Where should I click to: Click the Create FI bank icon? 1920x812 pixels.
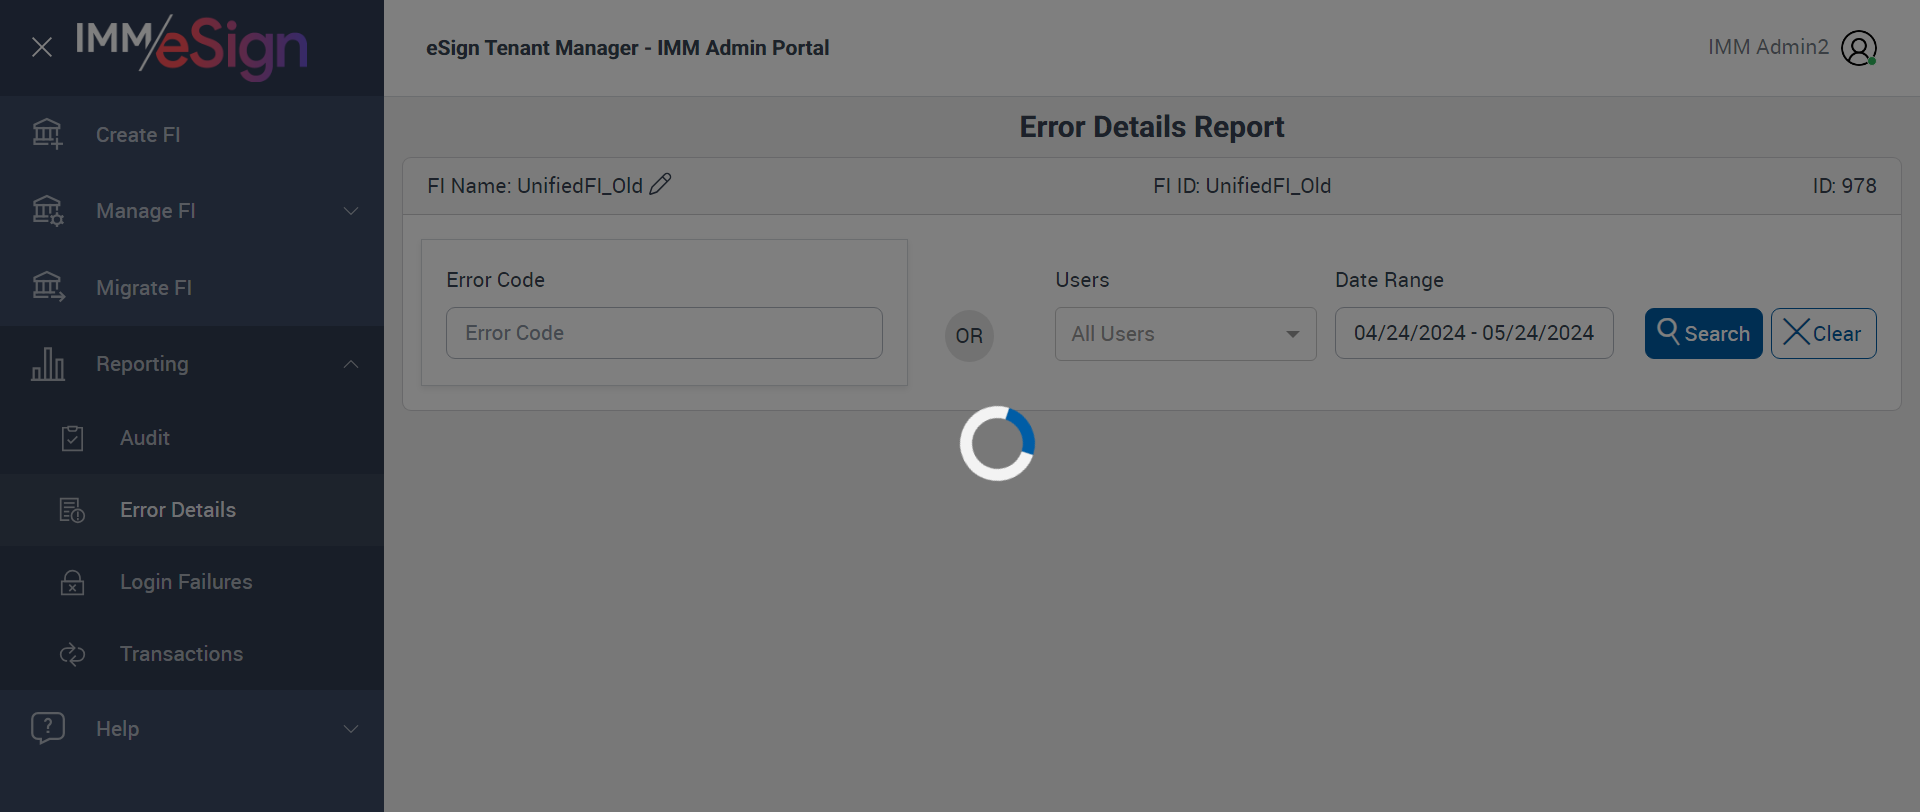(47, 134)
